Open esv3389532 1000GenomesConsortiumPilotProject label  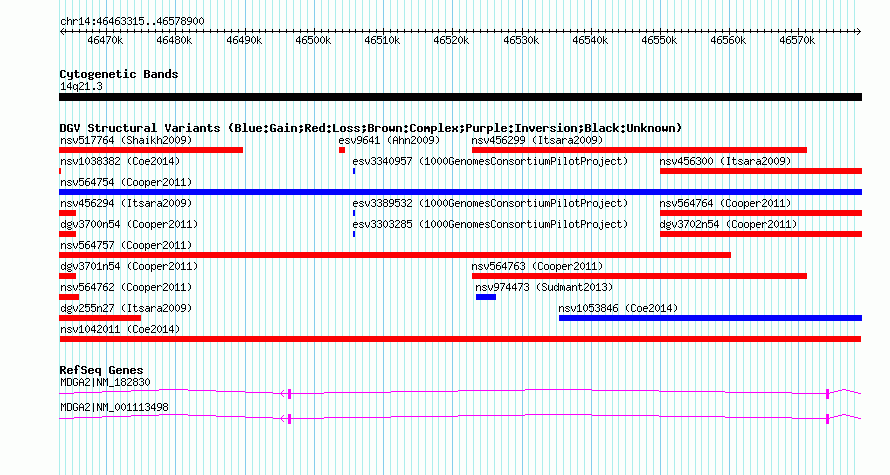coord(490,203)
